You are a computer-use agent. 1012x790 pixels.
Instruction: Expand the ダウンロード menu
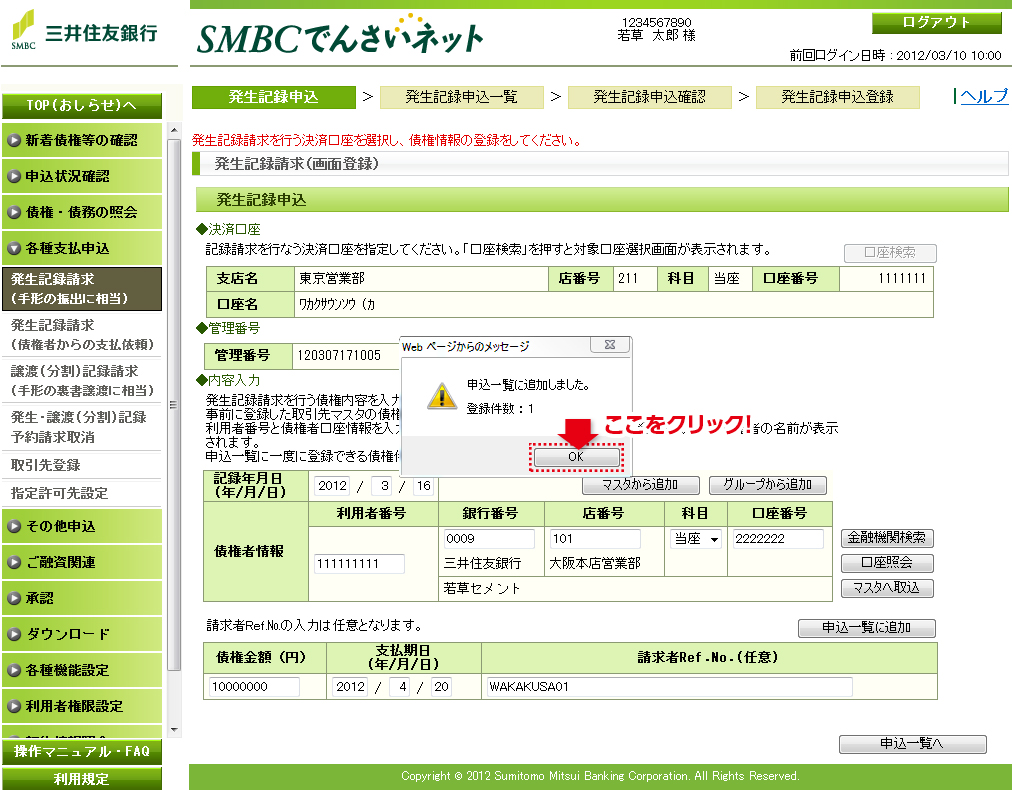click(82, 634)
